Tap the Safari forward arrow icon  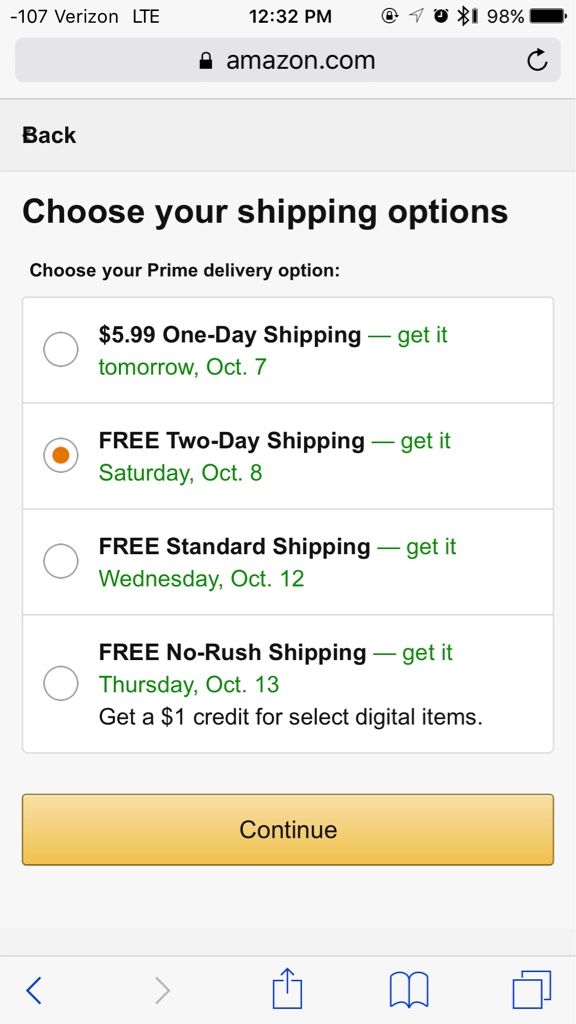click(162, 990)
